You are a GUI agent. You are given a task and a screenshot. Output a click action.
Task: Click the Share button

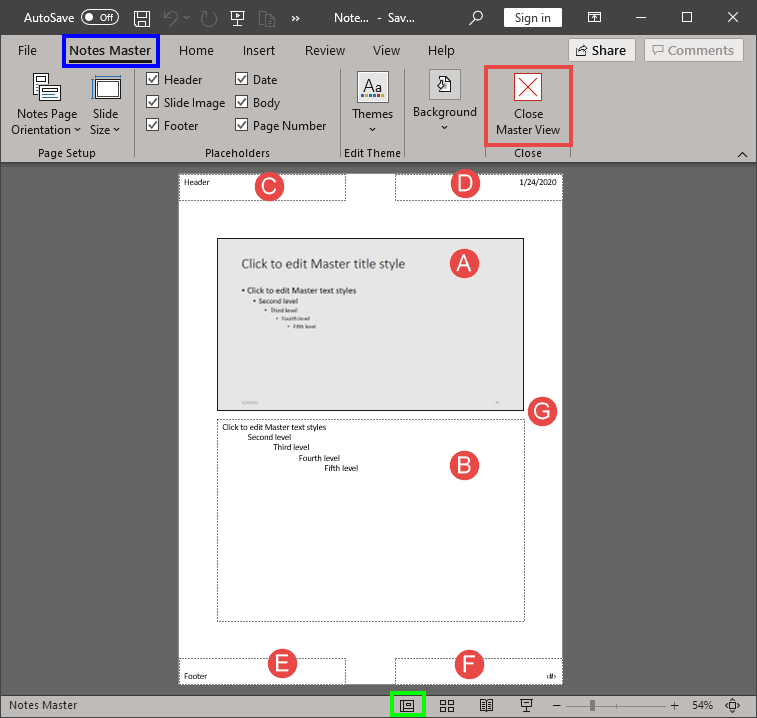(x=600, y=50)
